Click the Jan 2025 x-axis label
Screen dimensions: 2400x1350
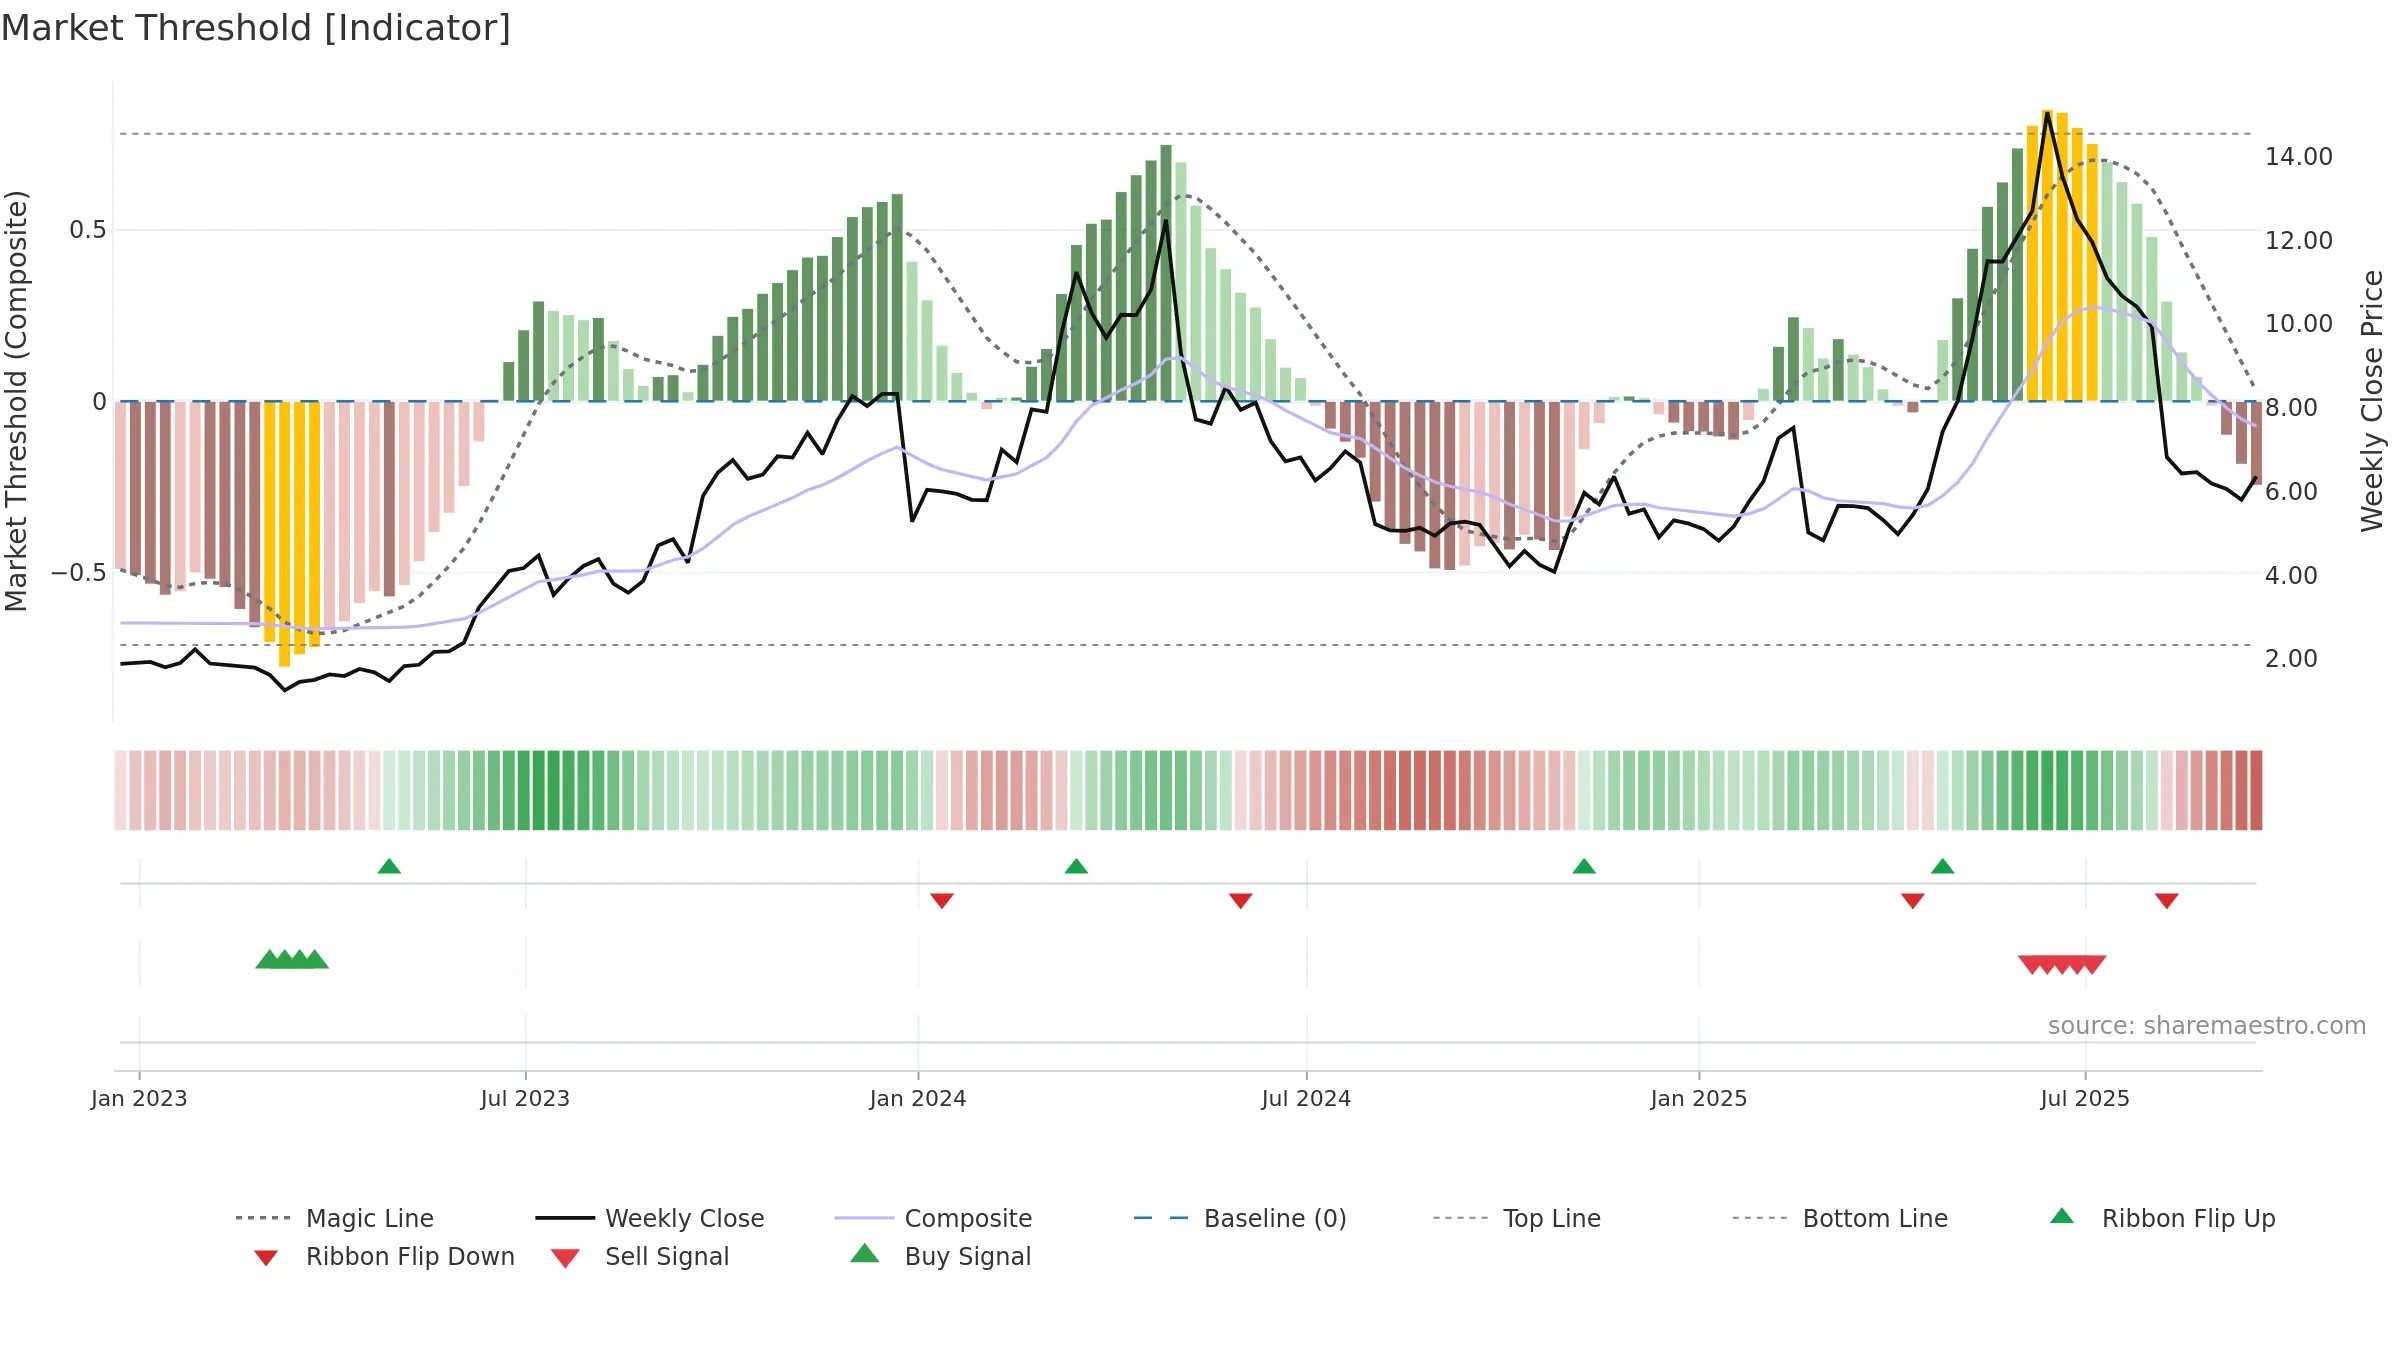(1699, 1098)
